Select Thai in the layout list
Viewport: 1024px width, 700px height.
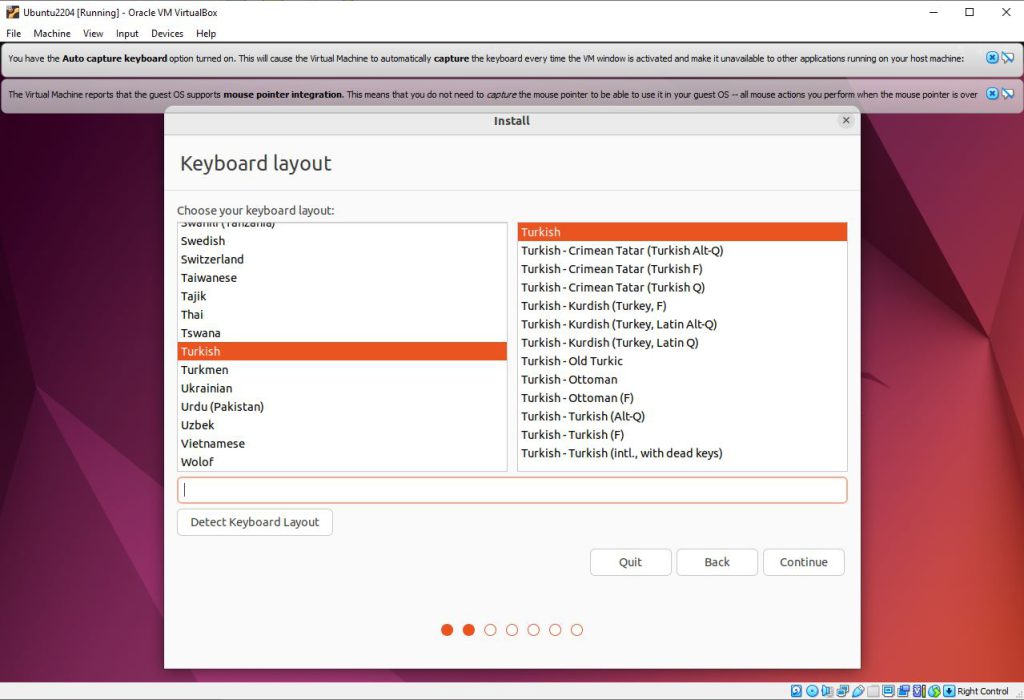click(x=342, y=314)
